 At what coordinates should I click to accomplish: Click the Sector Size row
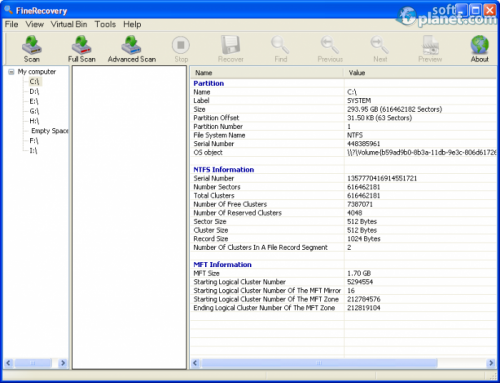click(343, 222)
